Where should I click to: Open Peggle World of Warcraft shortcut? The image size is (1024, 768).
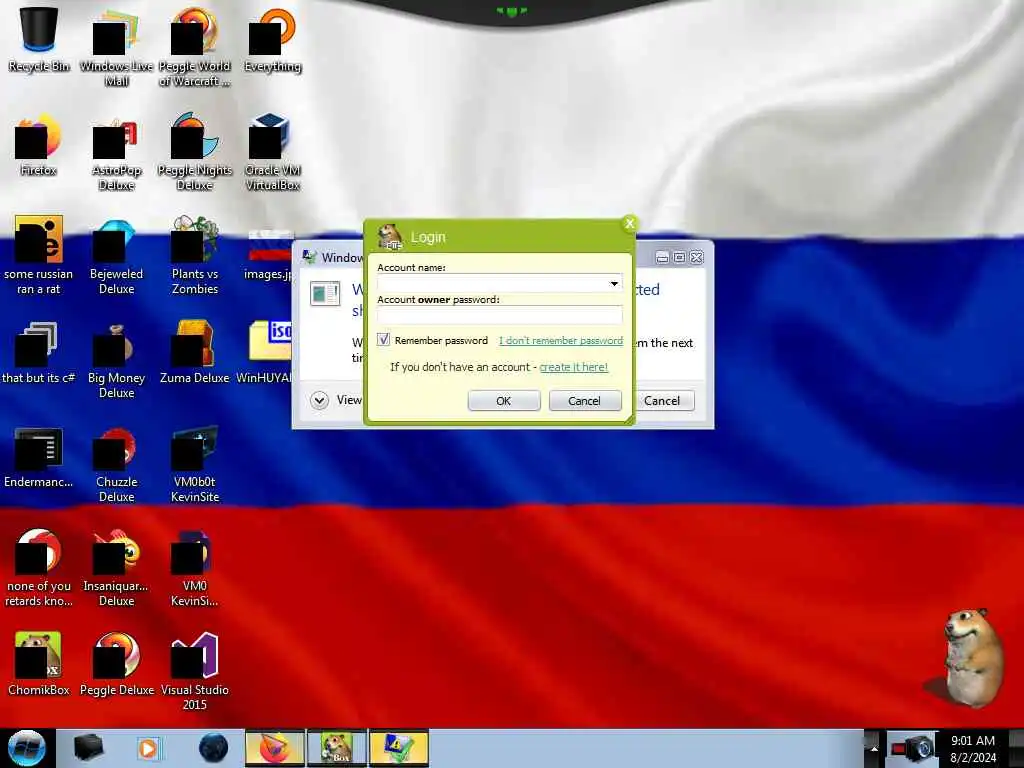[195, 47]
